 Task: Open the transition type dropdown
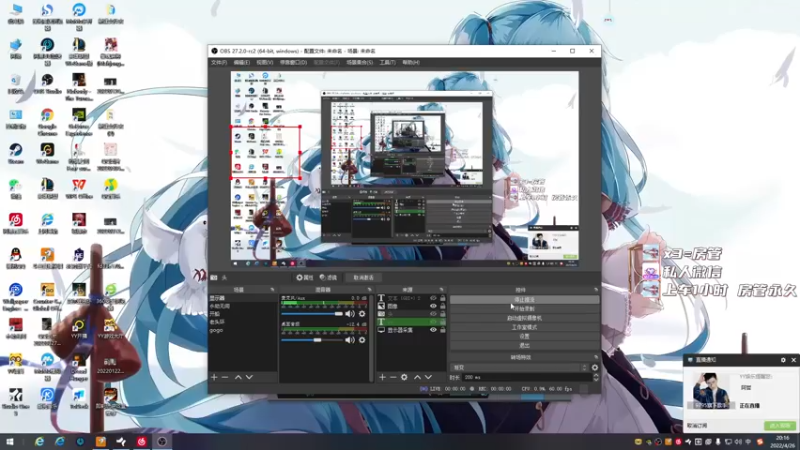(519, 367)
